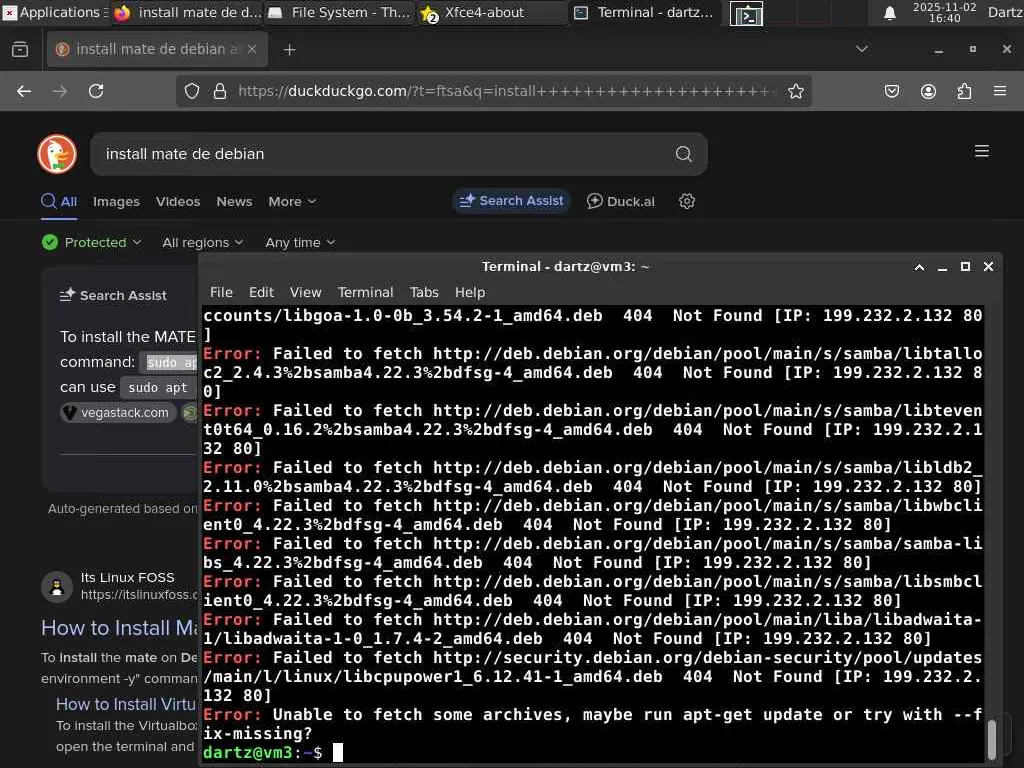Viewport: 1024px width, 768px height.
Task: Open the terminal File menu
Action: tap(221, 293)
